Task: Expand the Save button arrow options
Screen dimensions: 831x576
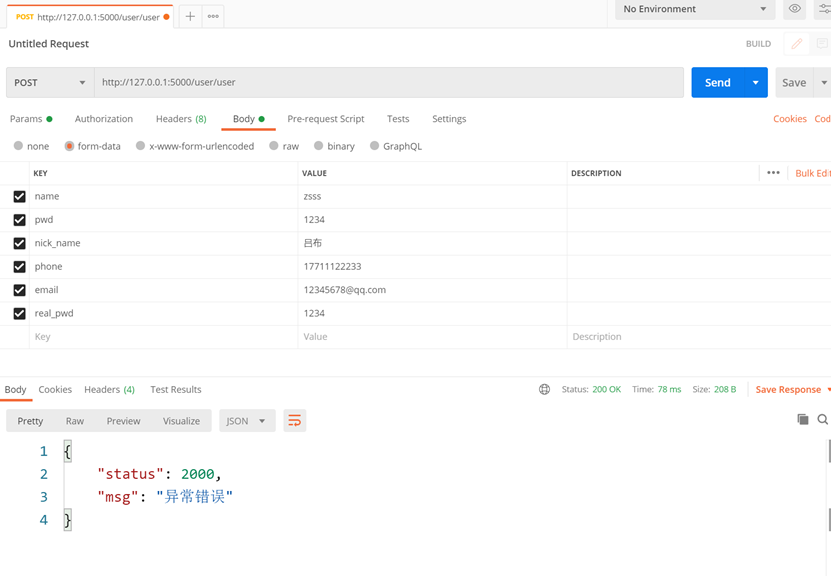Action: [823, 83]
